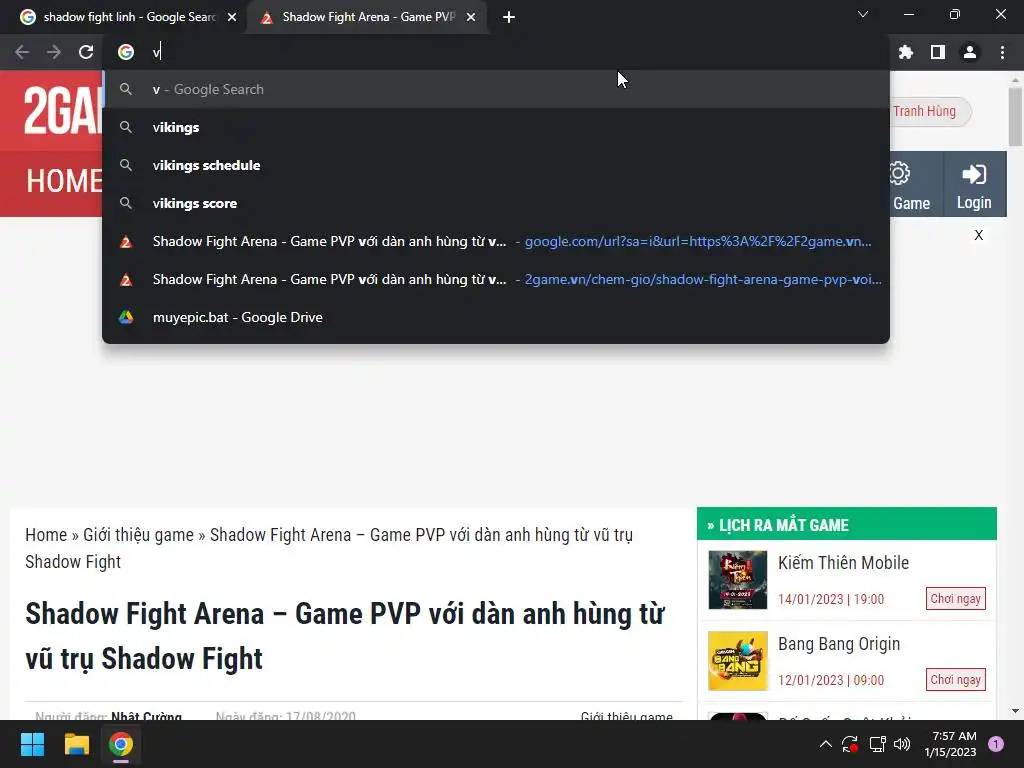The height and width of the screenshot is (768, 1024).
Task: Open File Explorer from the taskbar
Action: pyautogui.click(x=76, y=744)
